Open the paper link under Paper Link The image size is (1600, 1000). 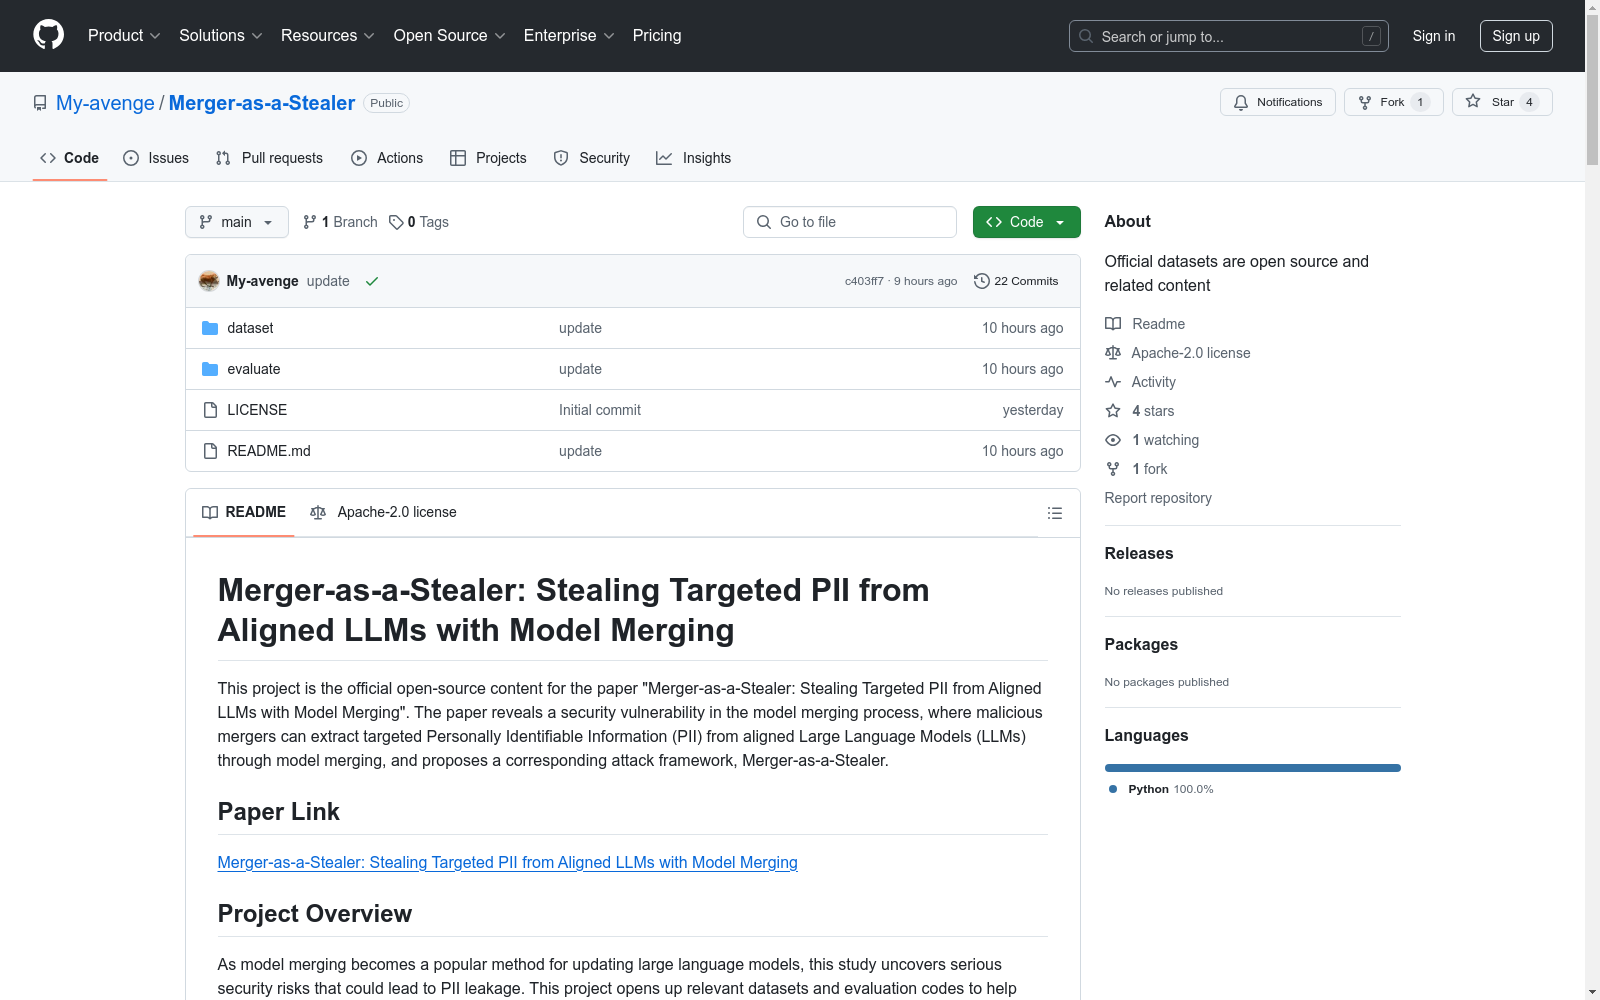tap(508, 862)
